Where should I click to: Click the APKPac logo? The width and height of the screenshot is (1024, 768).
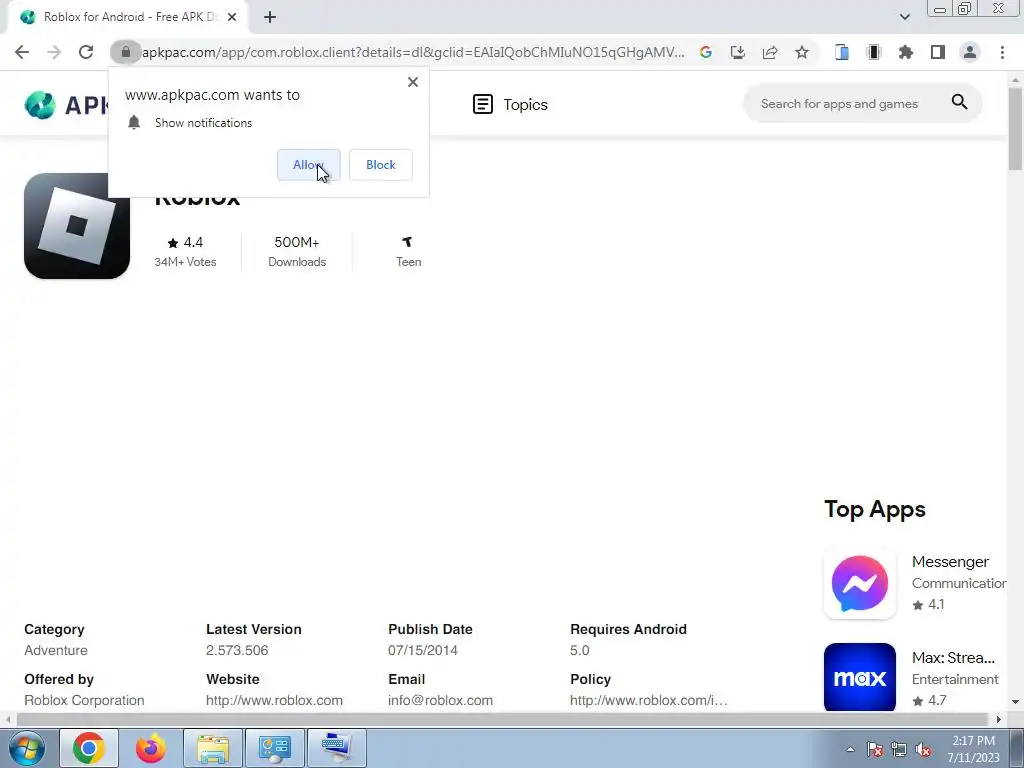(65, 104)
